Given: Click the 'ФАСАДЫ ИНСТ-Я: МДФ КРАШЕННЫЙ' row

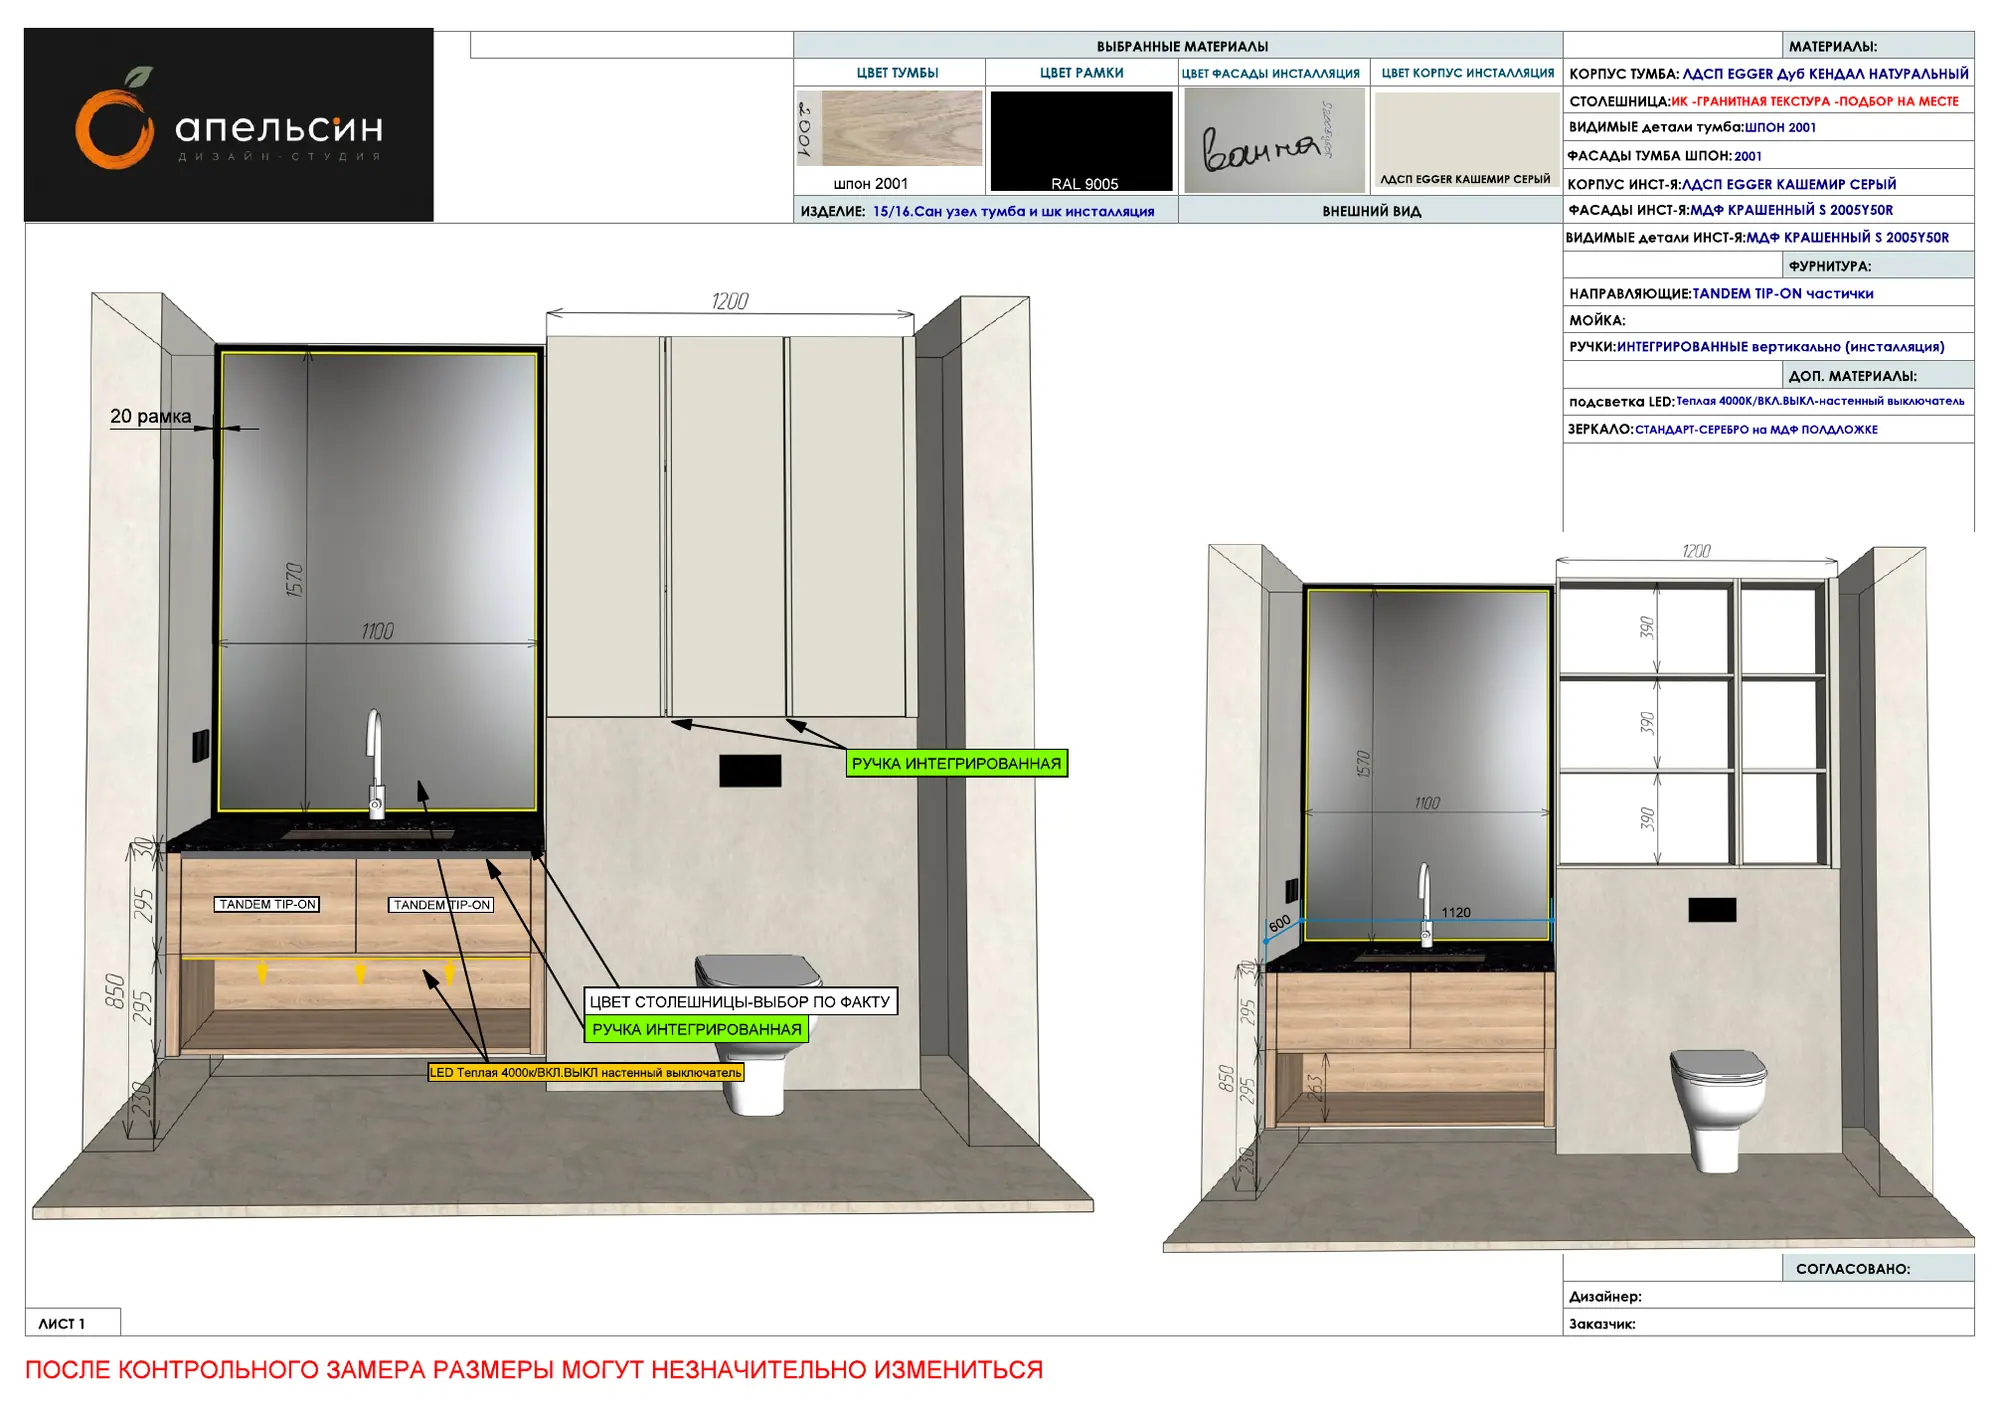Looking at the screenshot, I should [x=1768, y=210].
